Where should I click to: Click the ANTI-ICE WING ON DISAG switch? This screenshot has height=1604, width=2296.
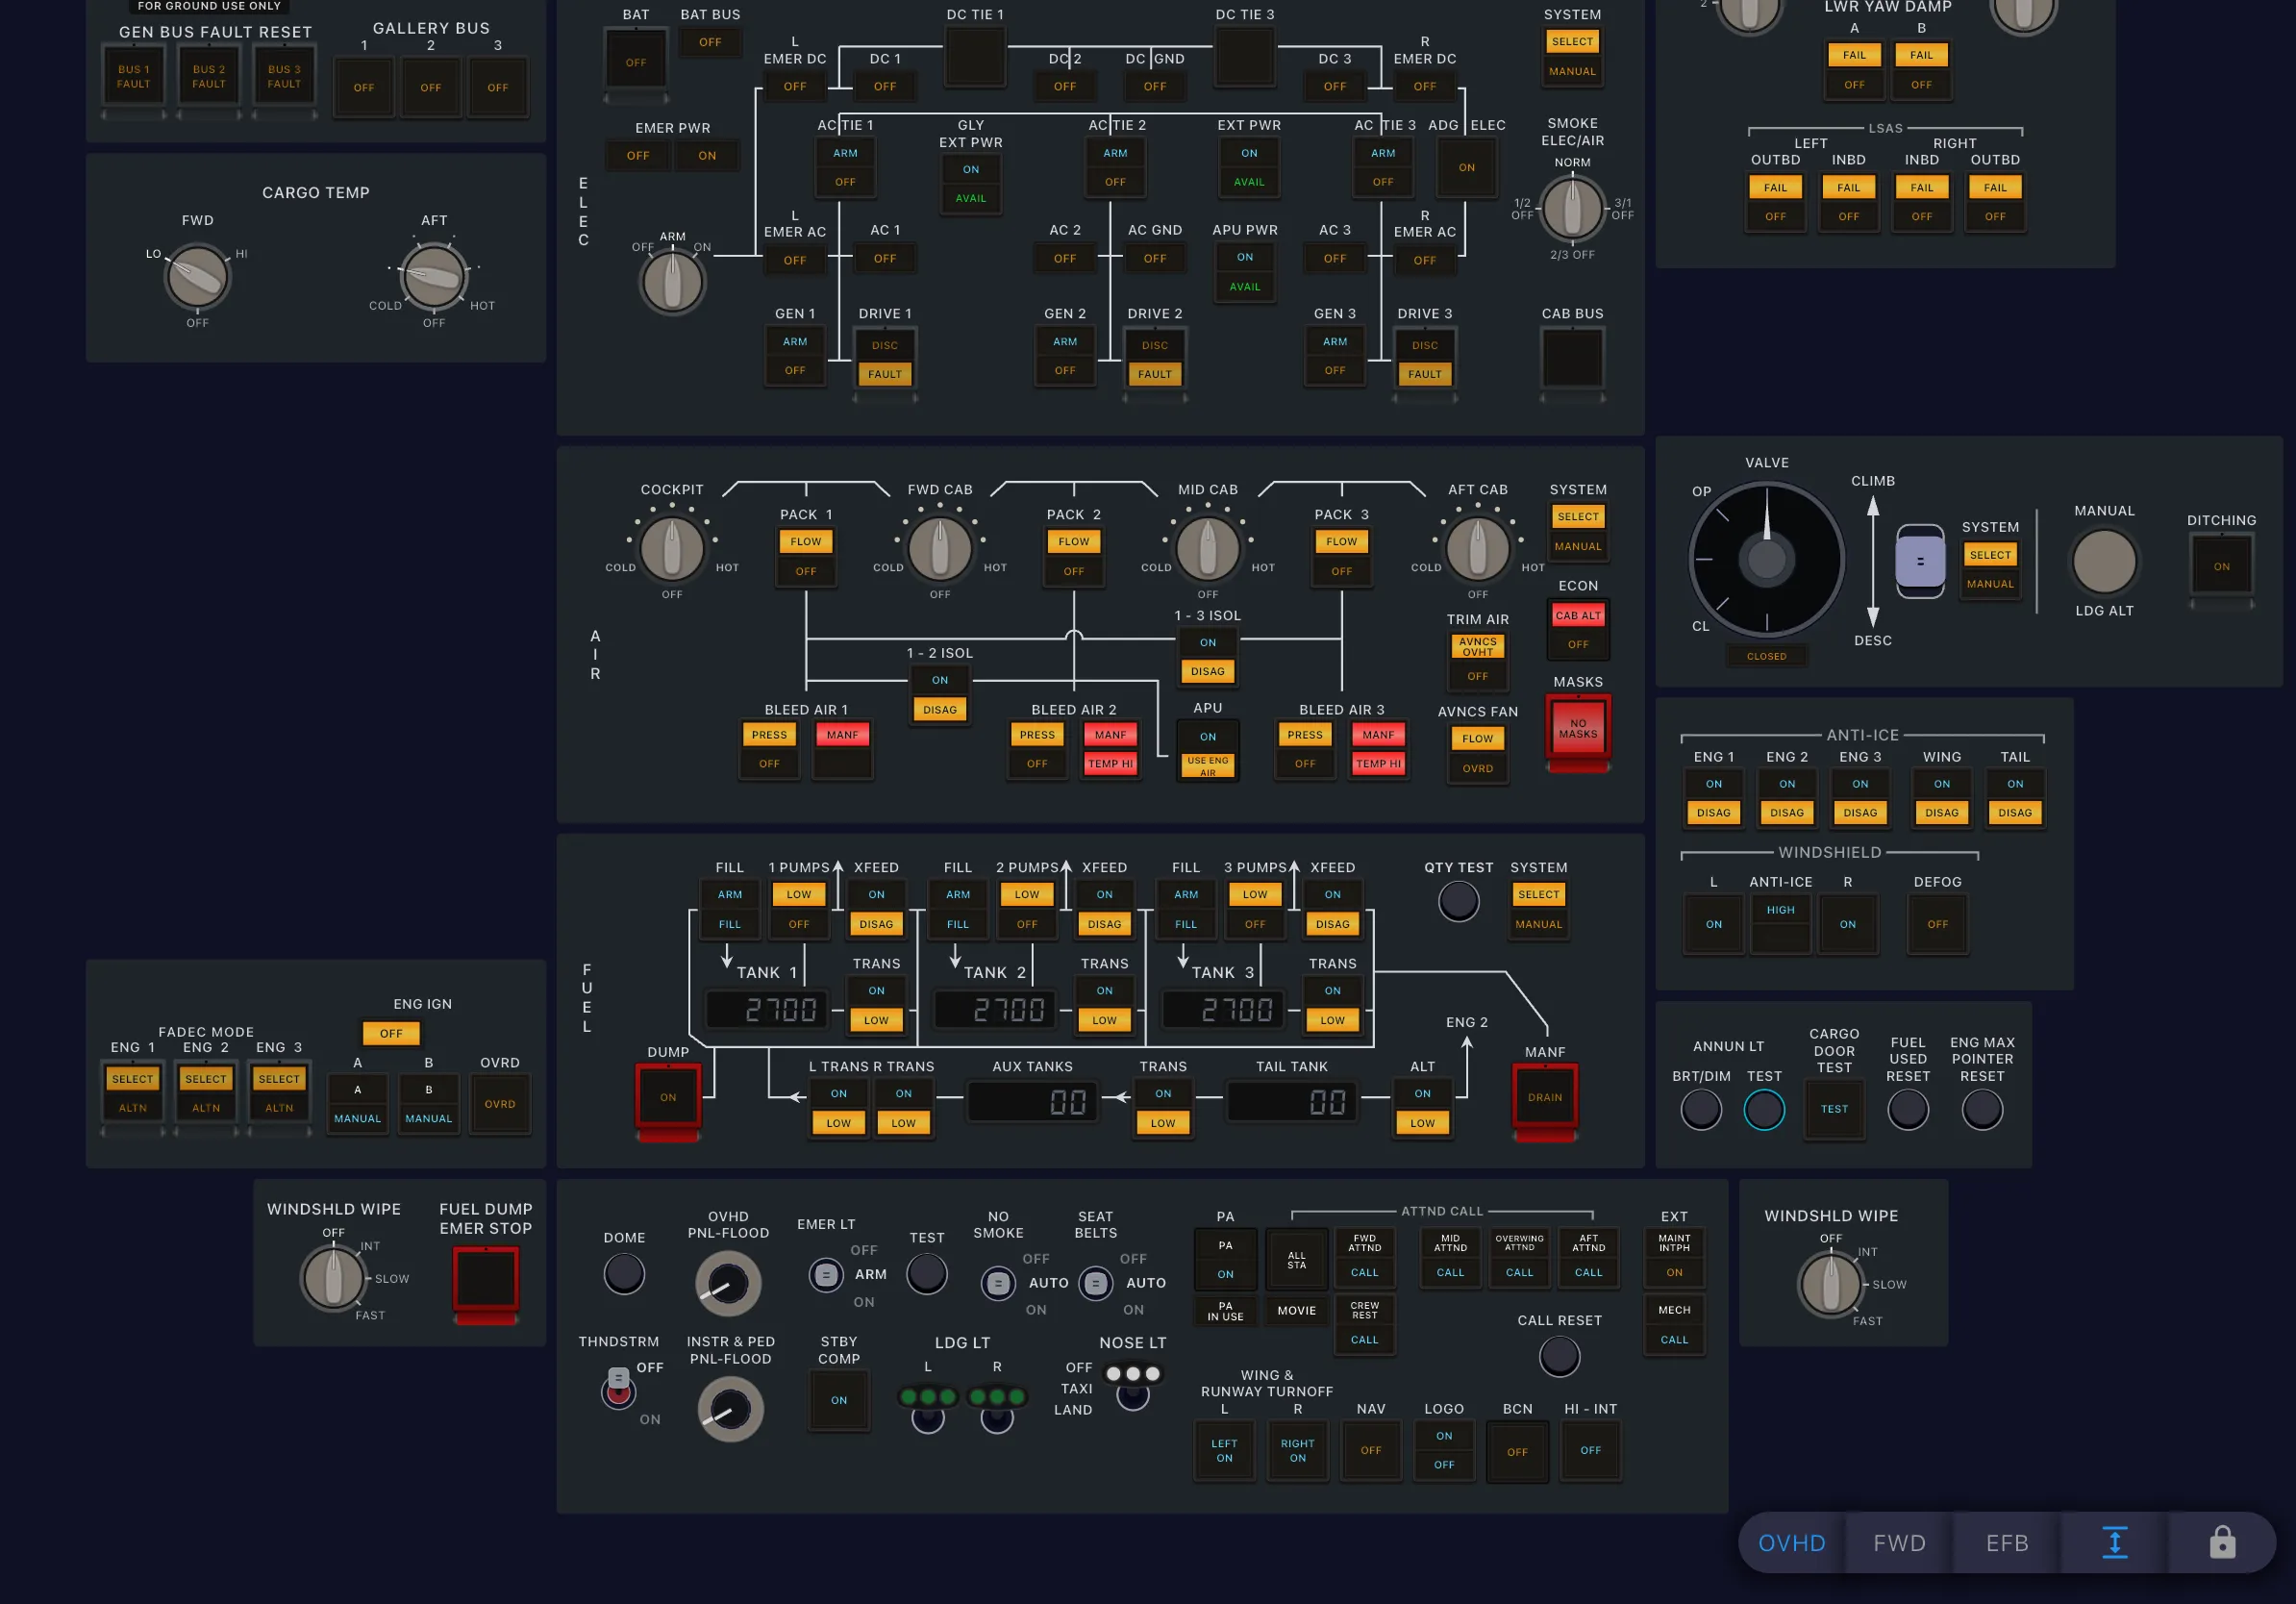tap(1941, 798)
